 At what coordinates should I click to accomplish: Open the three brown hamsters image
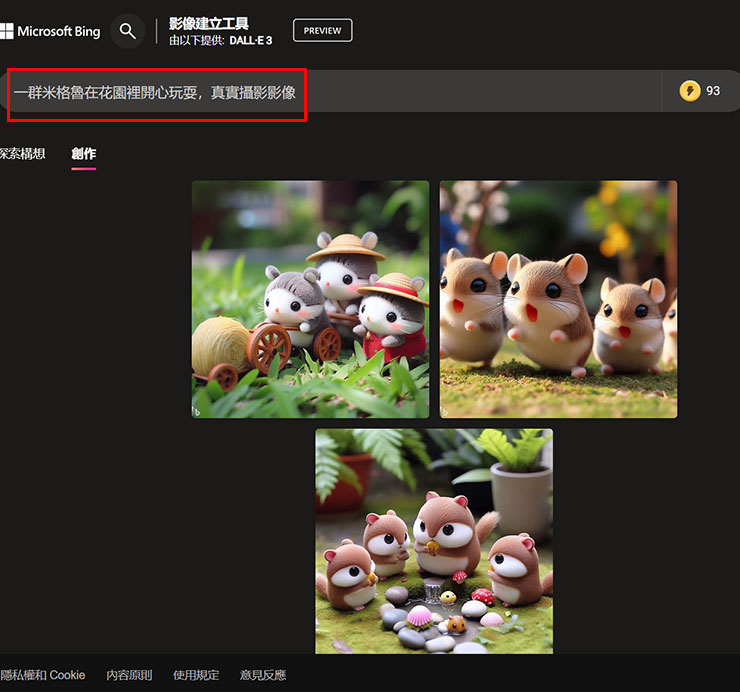click(558, 299)
